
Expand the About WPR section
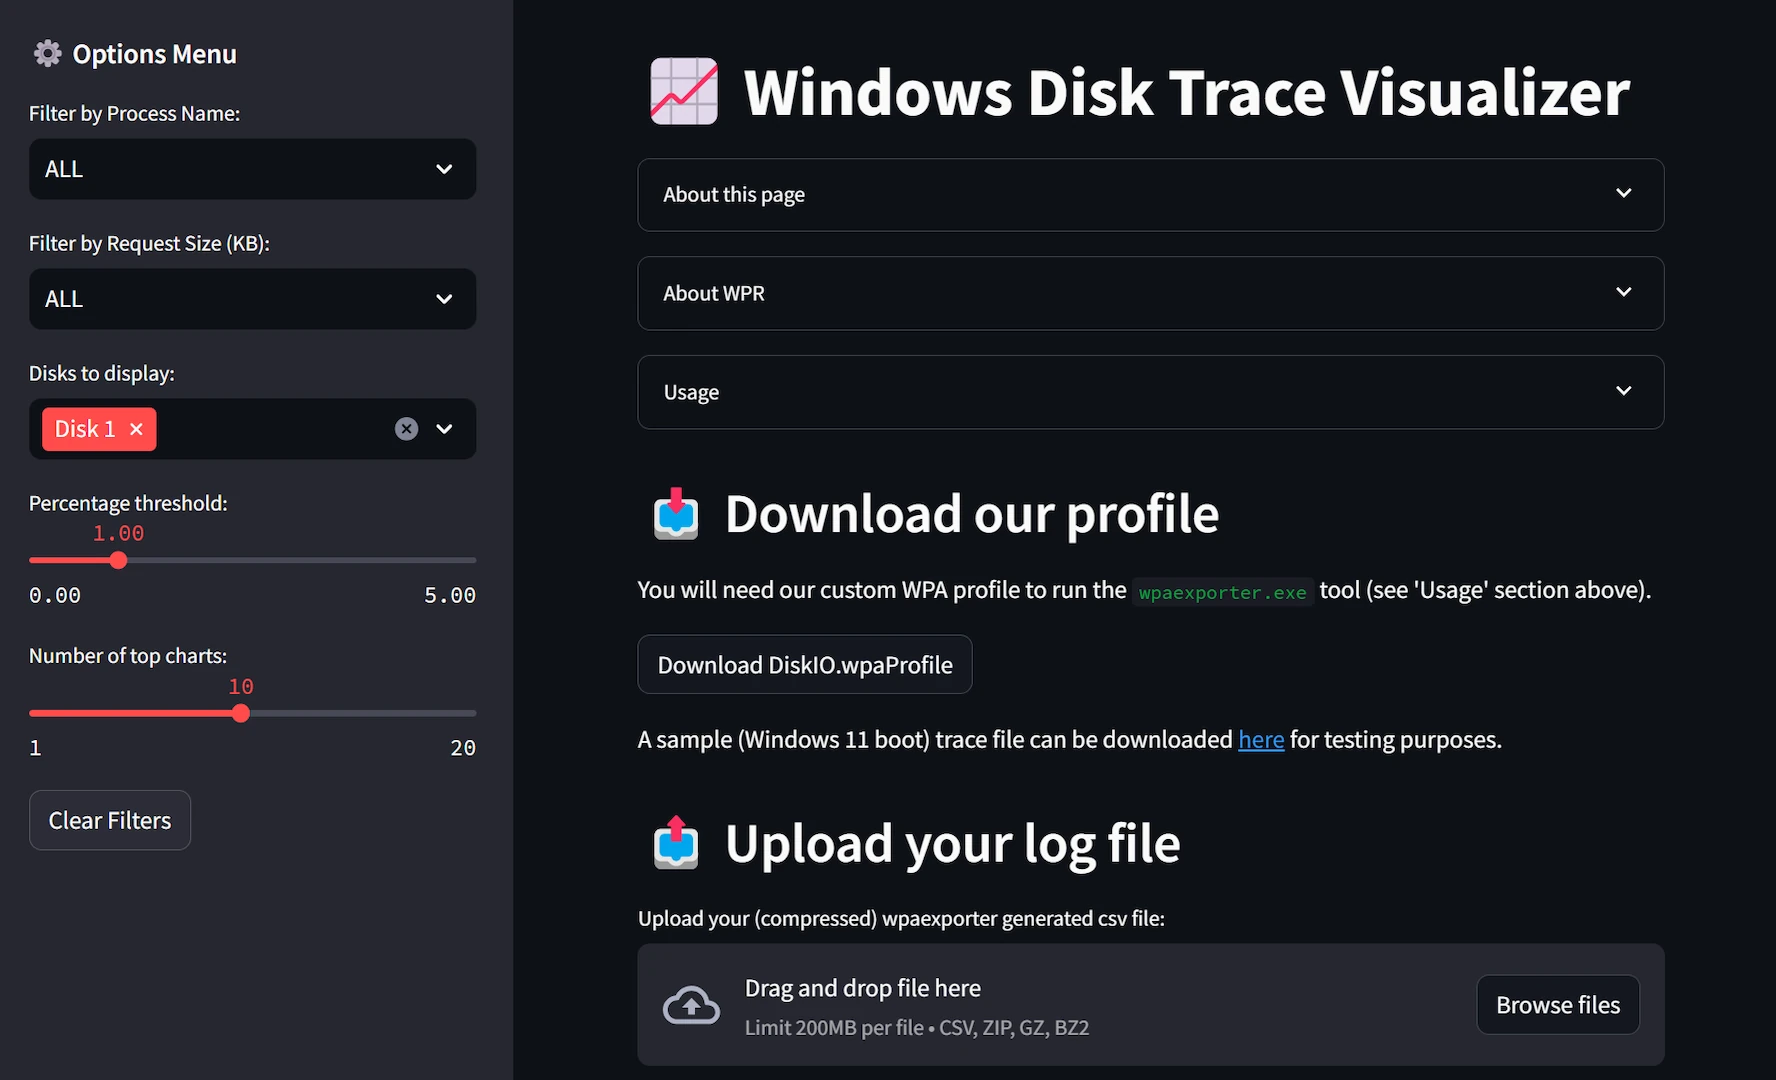click(1150, 293)
